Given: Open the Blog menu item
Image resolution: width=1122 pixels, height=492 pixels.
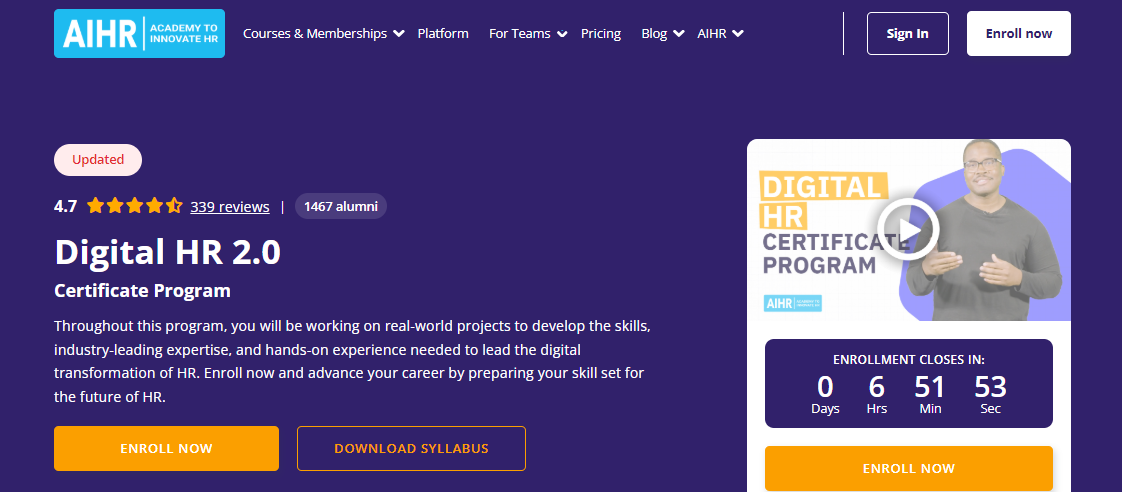Looking at the screenshot, I should tap(654, 34).
